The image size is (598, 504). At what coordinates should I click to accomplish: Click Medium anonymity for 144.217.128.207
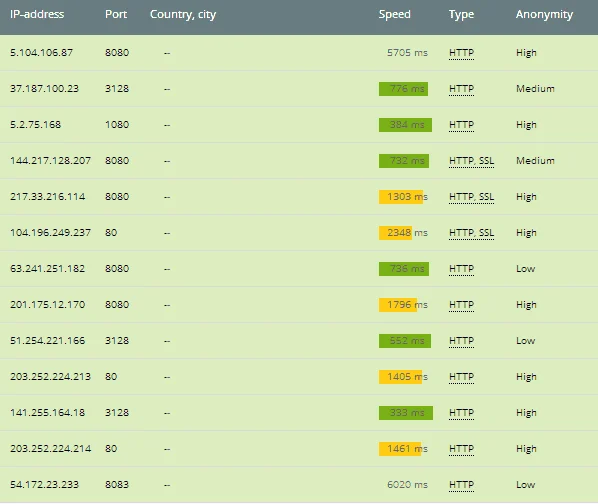click(x=535, y=161)
